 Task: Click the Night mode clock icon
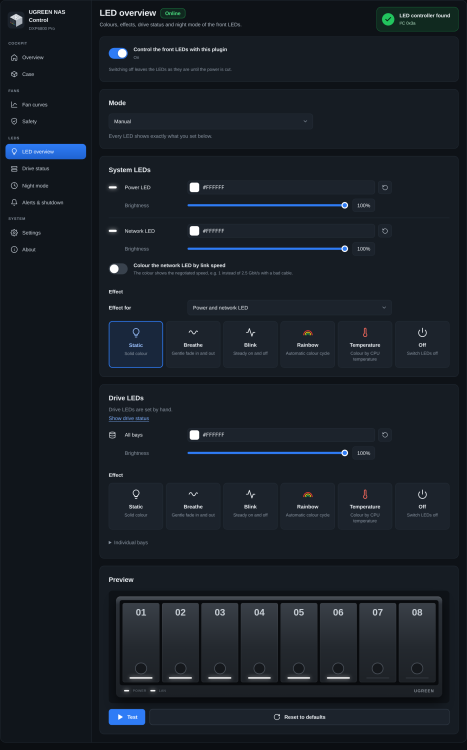(14, 186)
